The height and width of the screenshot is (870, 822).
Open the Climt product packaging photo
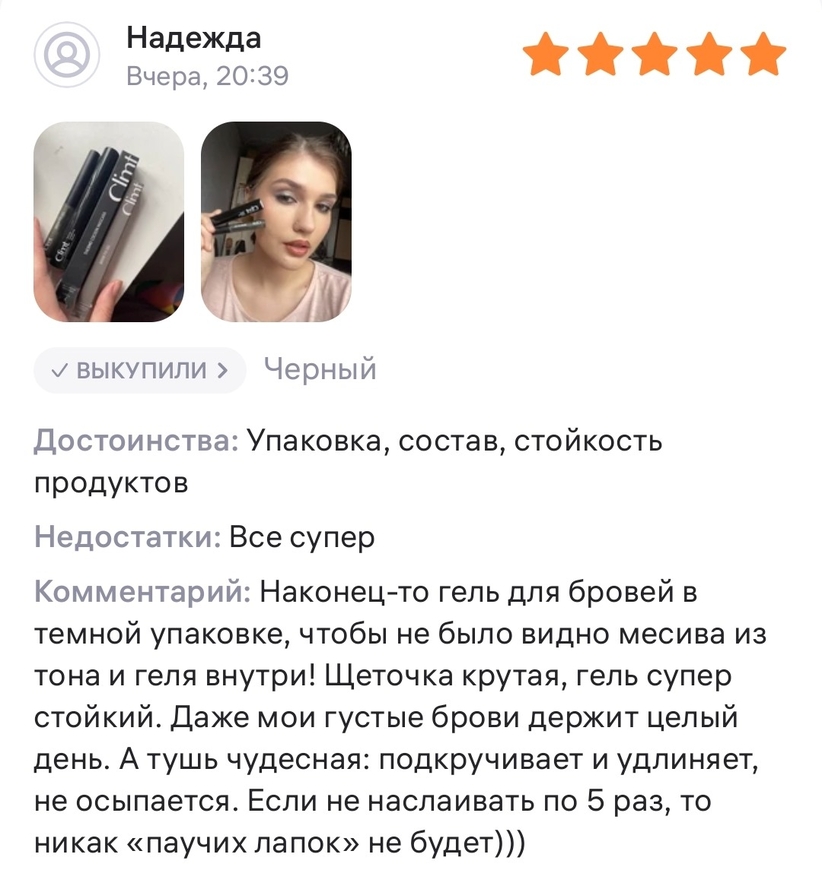(x=109, y=222)
